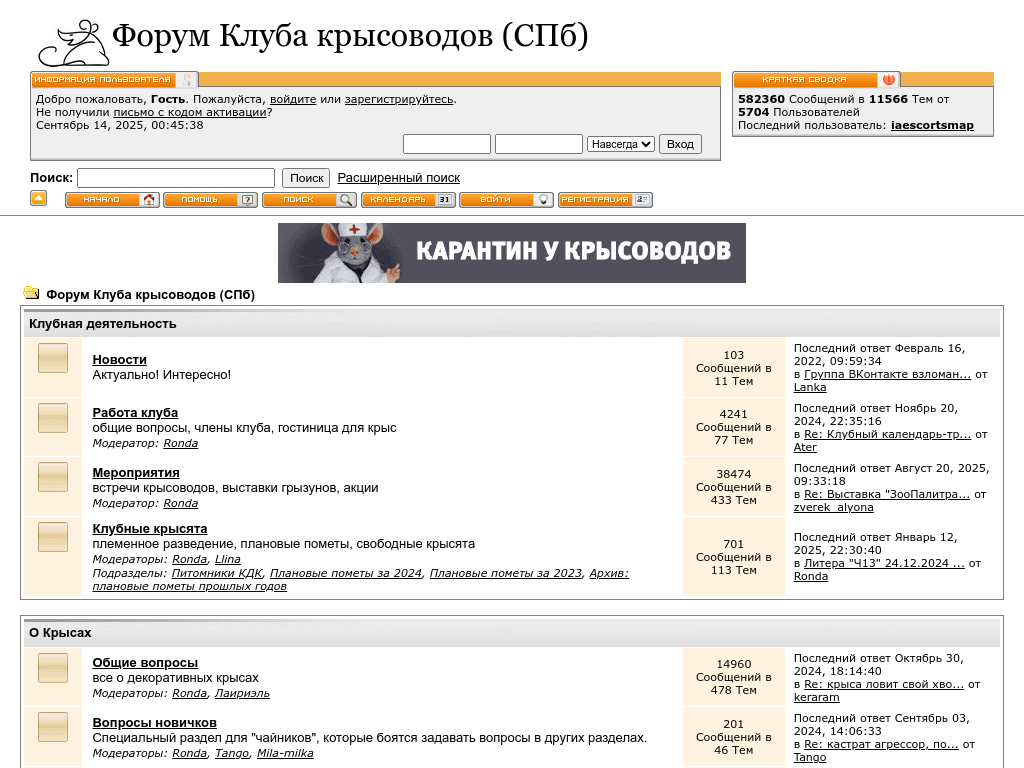Click the Начало home menu button
1024x768 pixels.
point(112,200)
